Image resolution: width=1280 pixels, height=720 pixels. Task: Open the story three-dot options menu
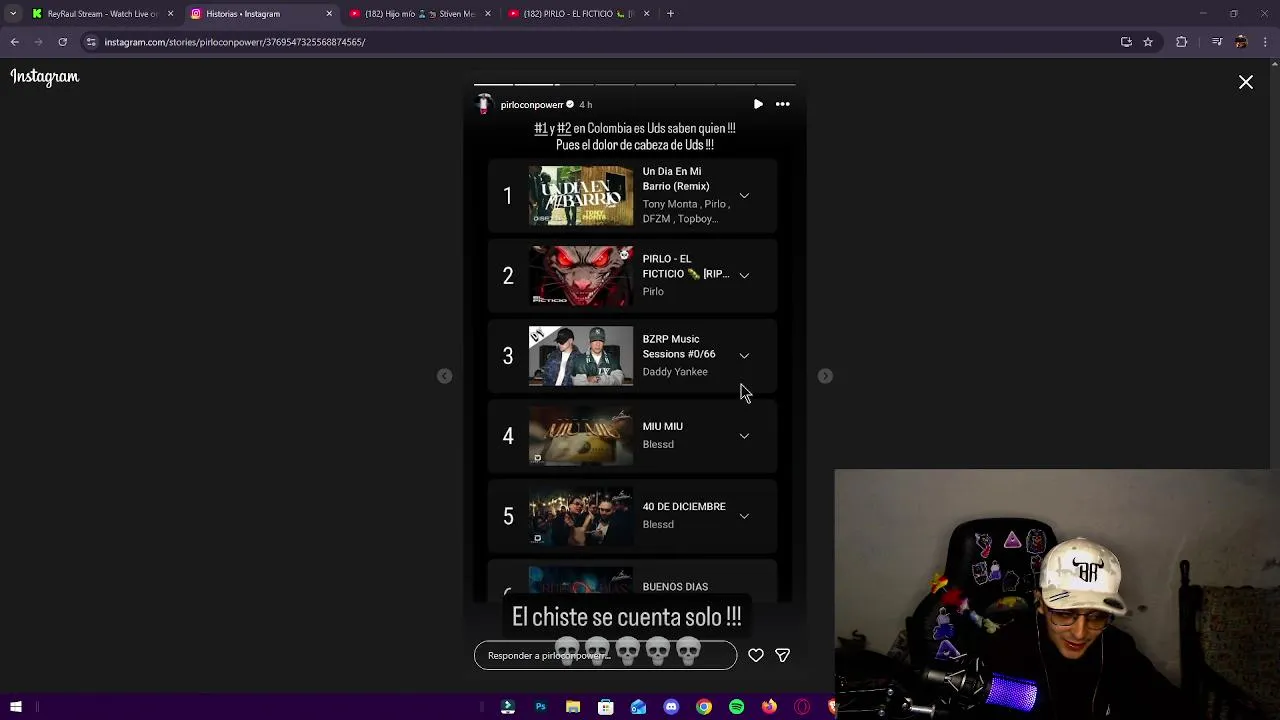click(x=783, y=104)
